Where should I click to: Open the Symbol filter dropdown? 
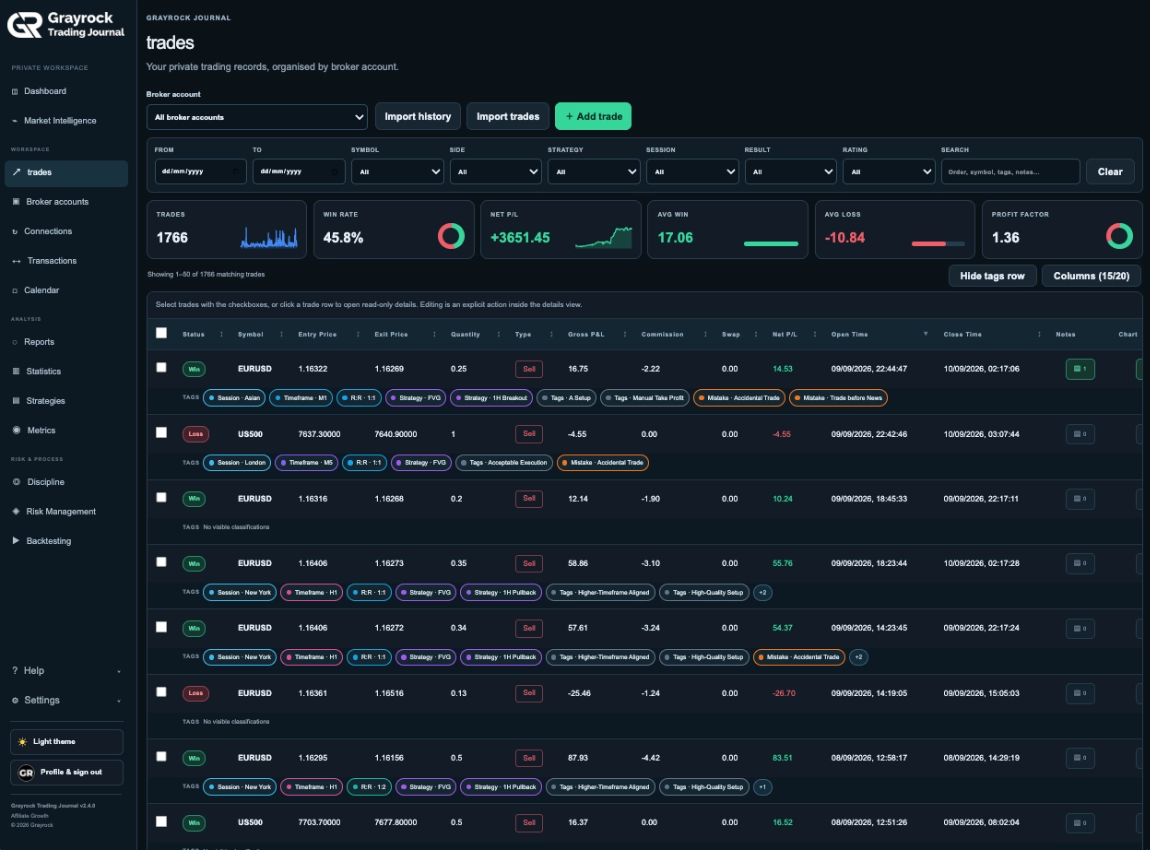click(397, 172)
